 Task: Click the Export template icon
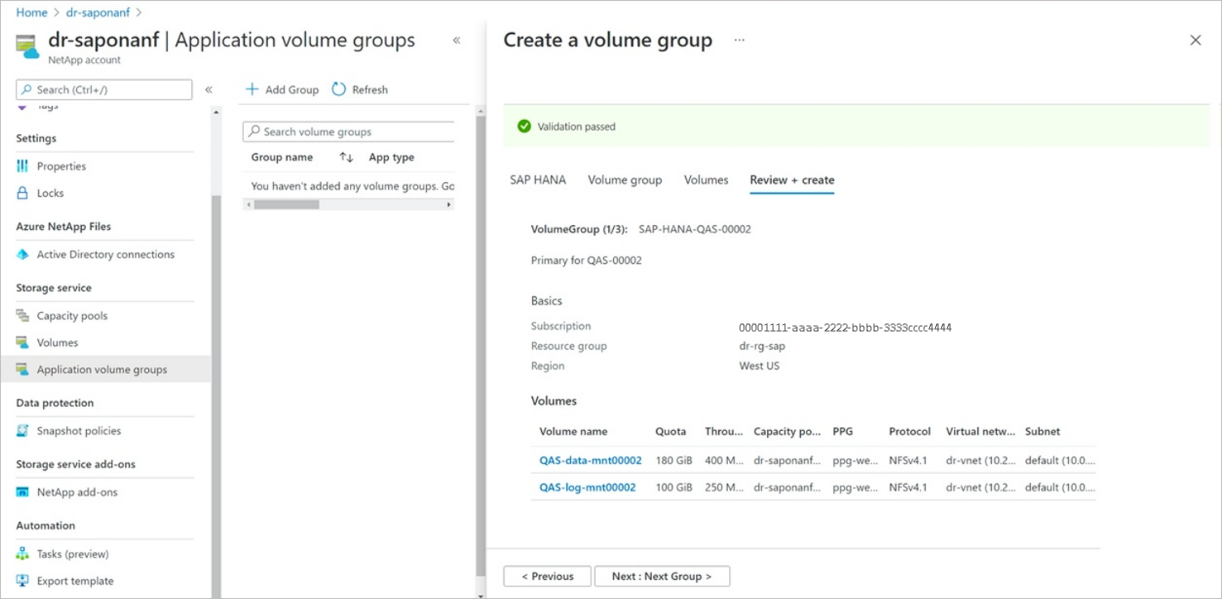(23, 581)
